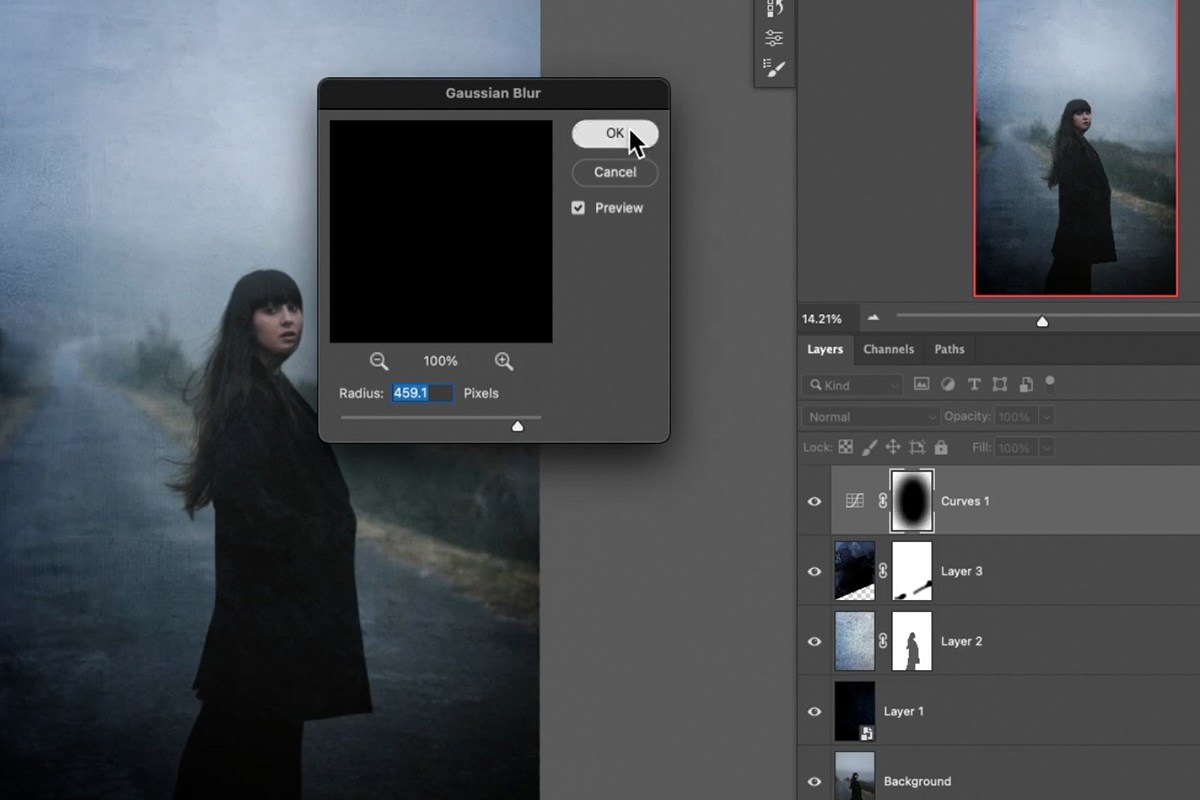The image size is (1200, 800).
Task: Open the Normal blend mode dropdown
Action: 871,416
